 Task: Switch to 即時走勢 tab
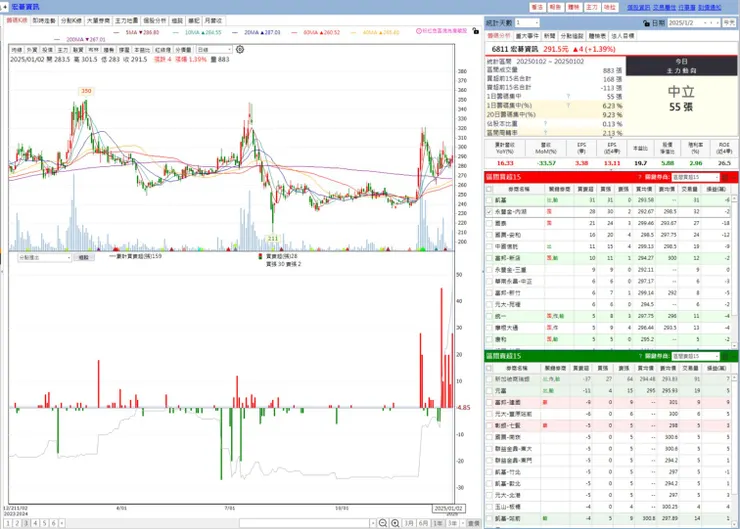pos(44,21)
